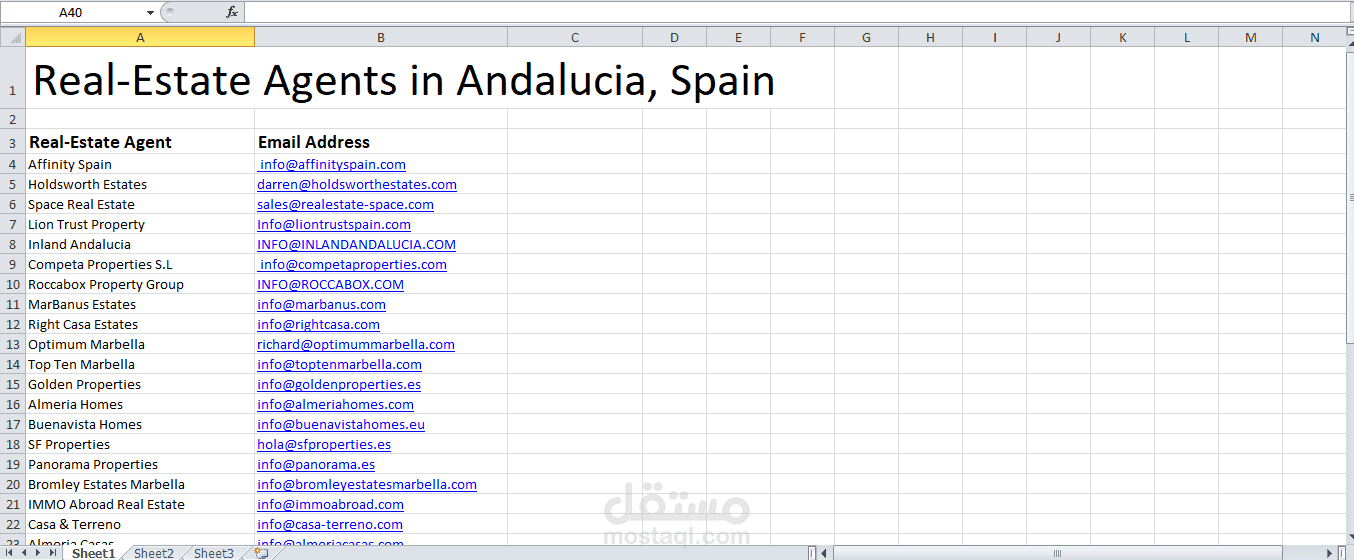
Task: Click inside the Name Box showing A40
Action: click(x=72, y=12)
